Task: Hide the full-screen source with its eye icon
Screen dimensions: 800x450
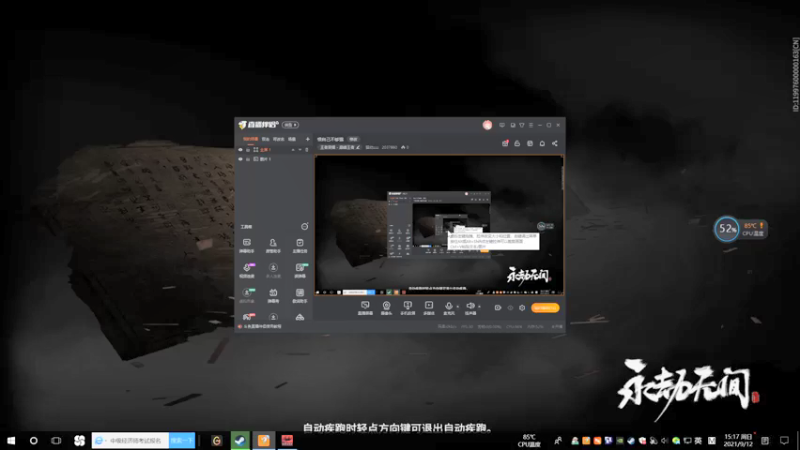Action: 240,150
